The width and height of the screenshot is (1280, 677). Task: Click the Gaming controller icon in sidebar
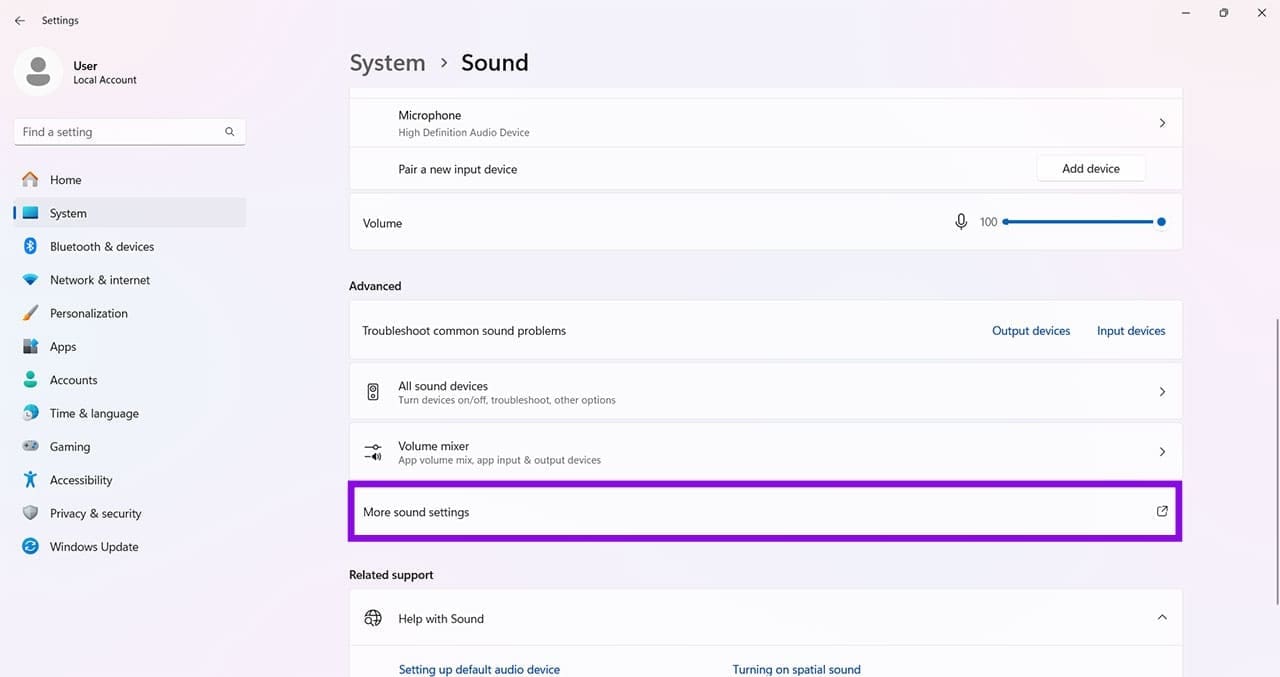tap(30, 446)
